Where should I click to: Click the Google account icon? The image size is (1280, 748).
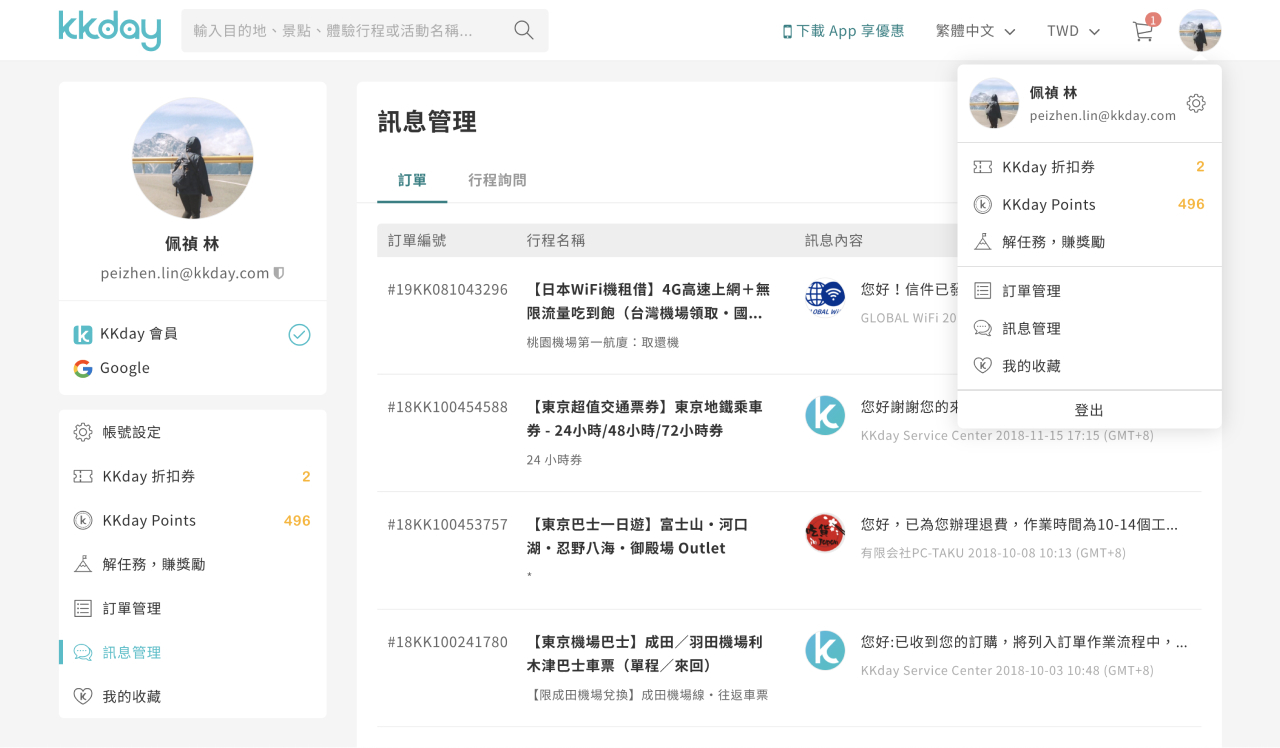pyautogui.click(x=83, y=368)
